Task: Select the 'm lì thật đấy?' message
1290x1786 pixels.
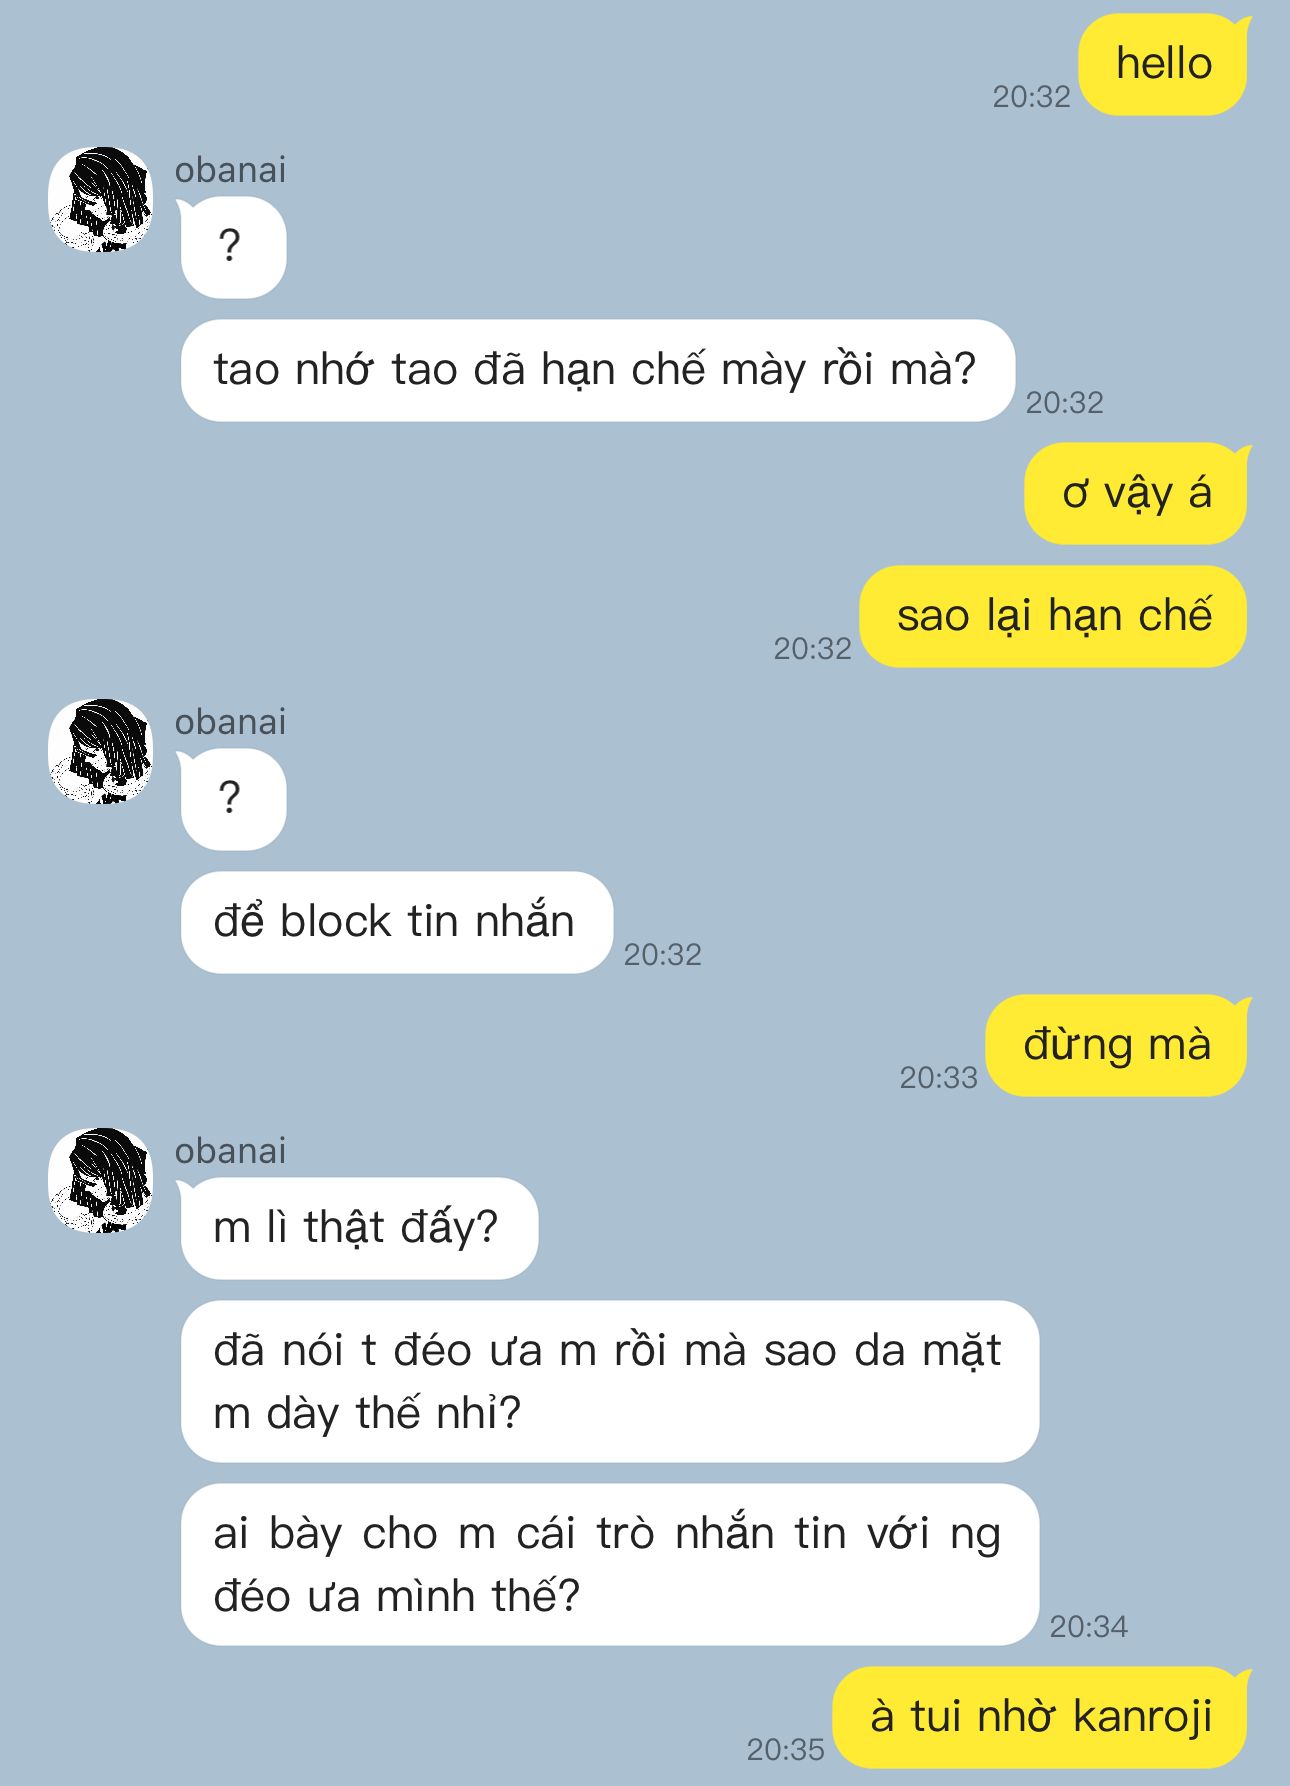Action: [358, 1228]
